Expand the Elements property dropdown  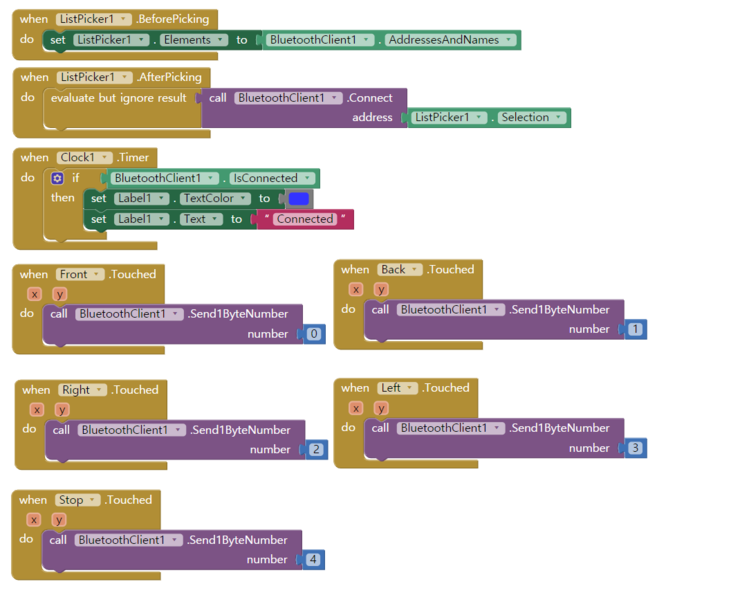coord(193,40)
